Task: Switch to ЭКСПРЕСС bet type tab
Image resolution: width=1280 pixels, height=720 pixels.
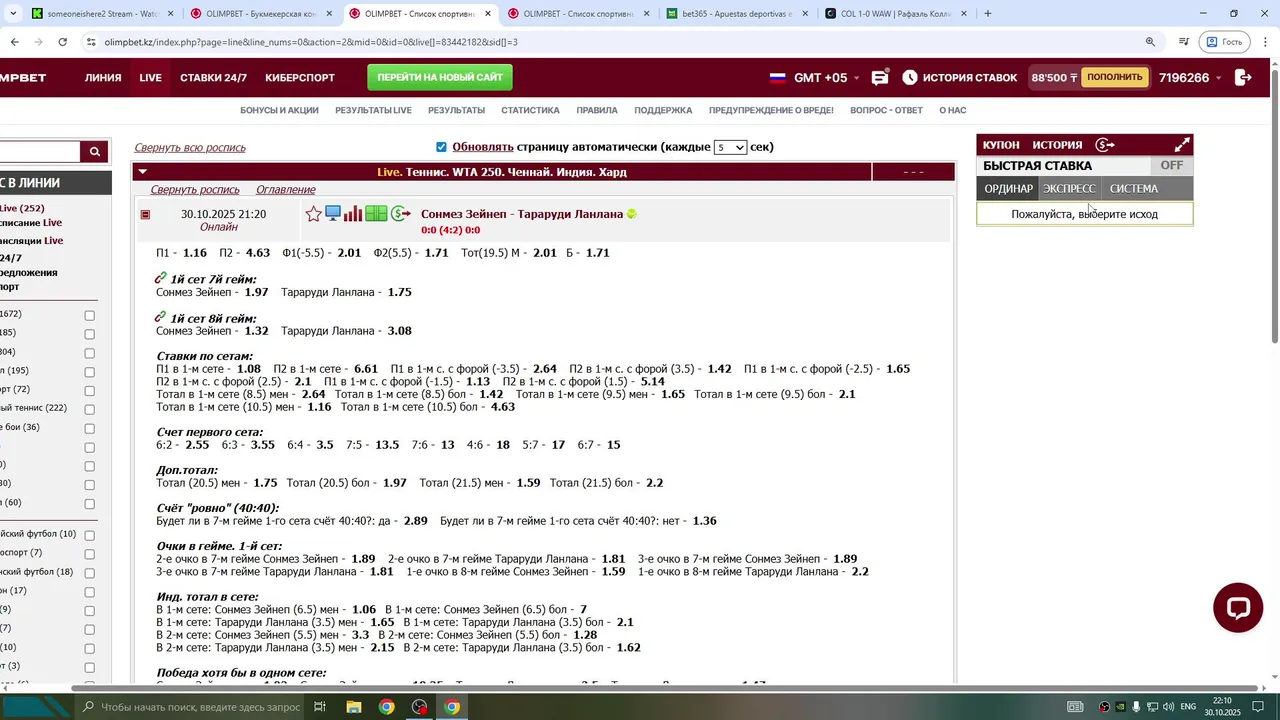Action: 1069,188
